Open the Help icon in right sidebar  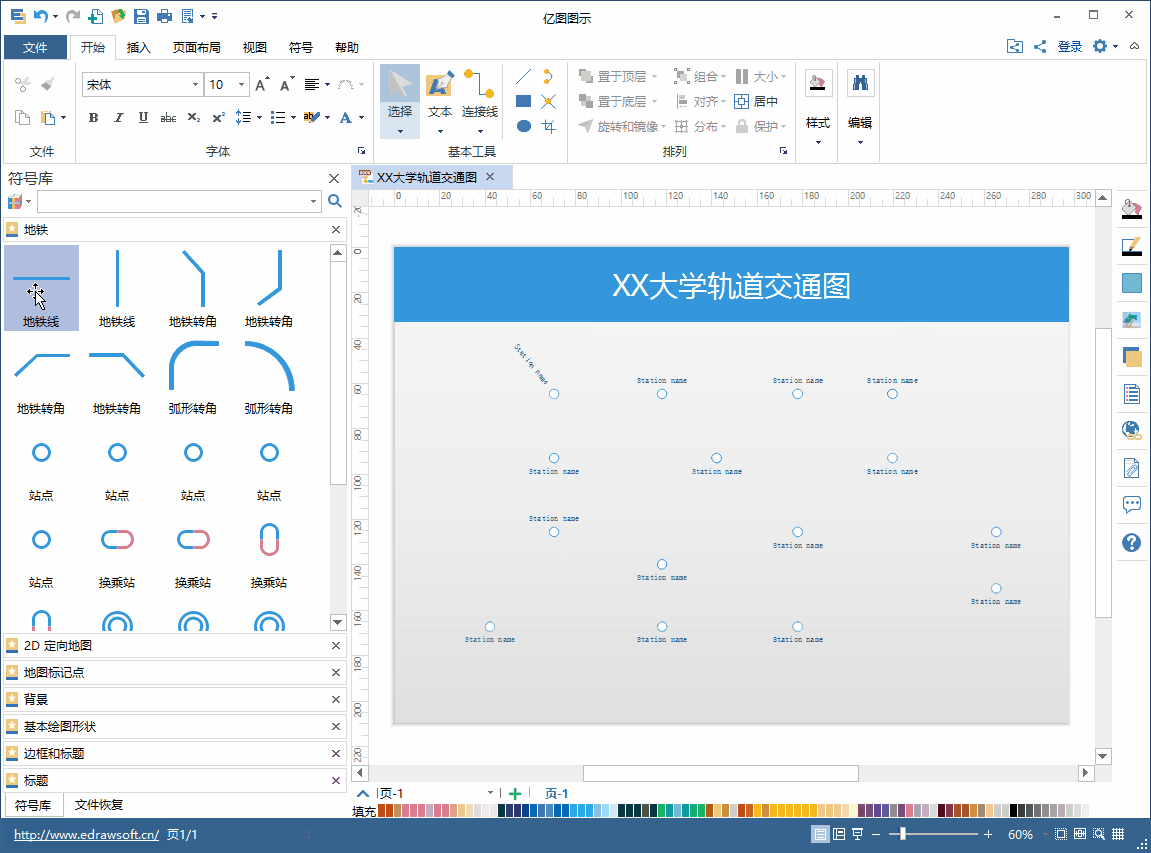[1131, 542]
